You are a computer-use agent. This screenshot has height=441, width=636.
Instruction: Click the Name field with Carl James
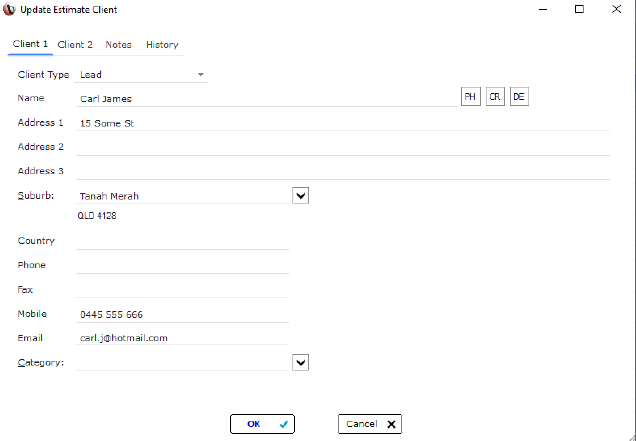pyautogui.click(x=267, y=98)
